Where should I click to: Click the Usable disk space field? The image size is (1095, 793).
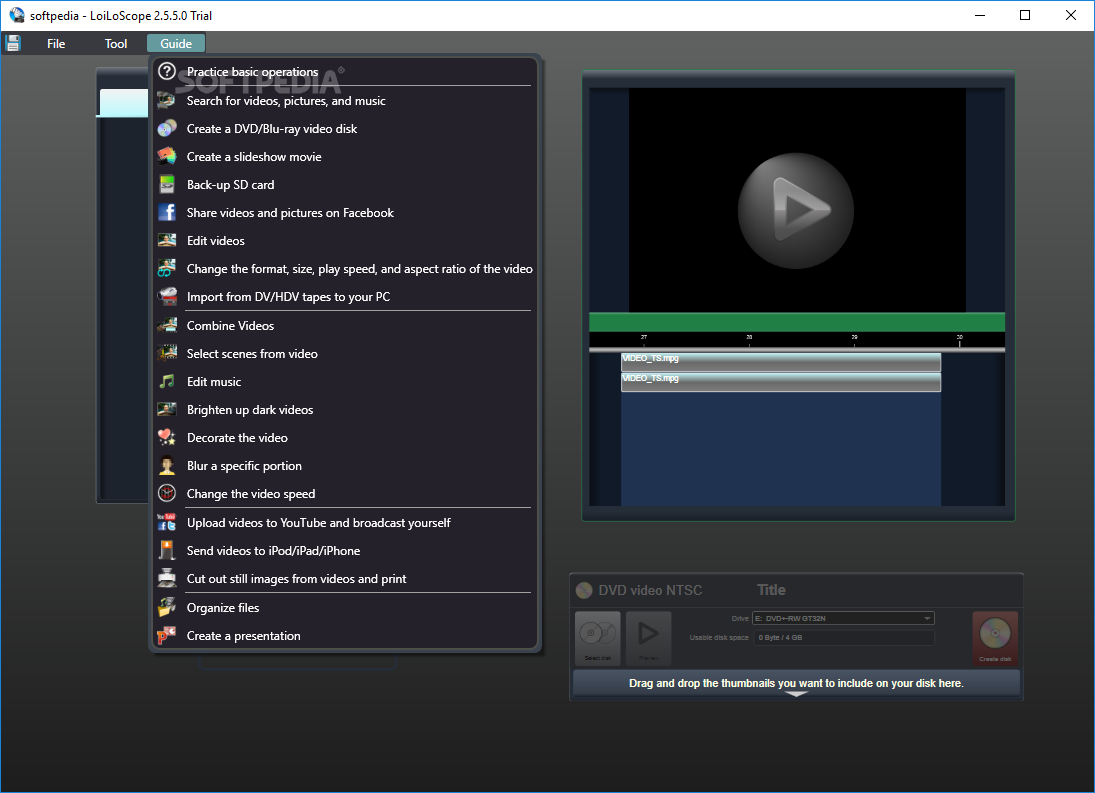coord(844,637)
